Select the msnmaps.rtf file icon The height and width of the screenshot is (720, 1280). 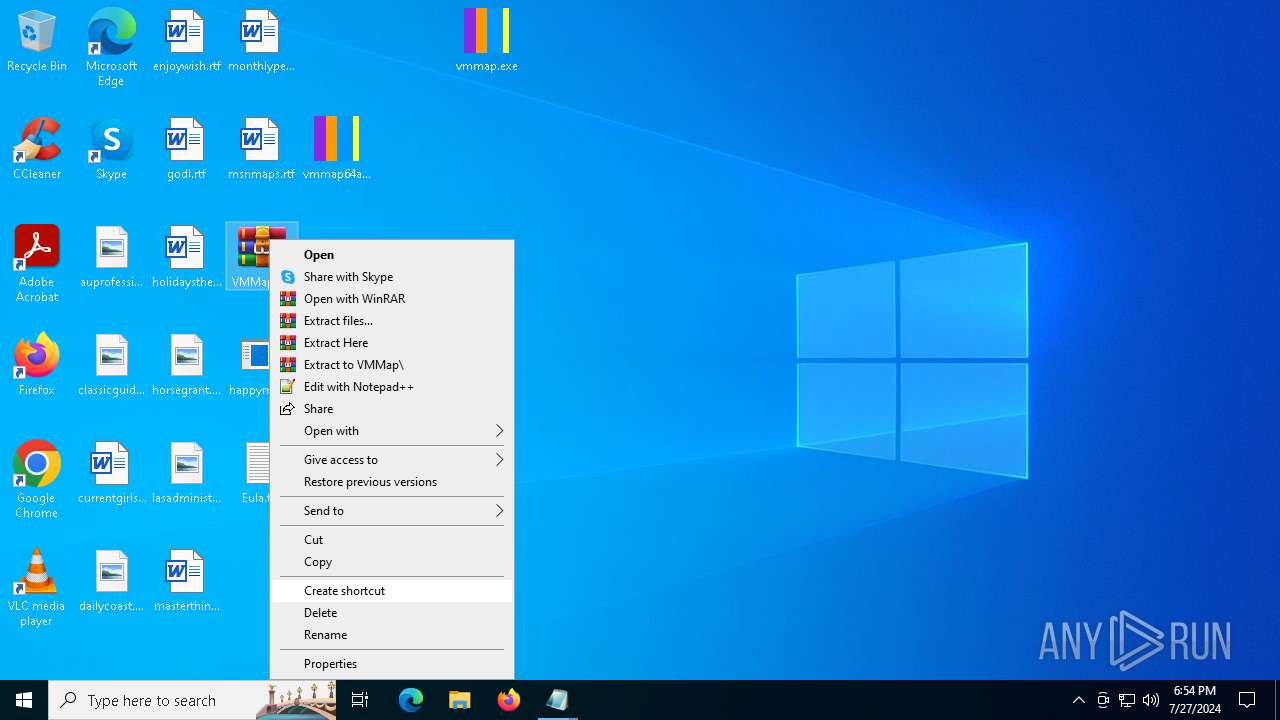point(260,148)
